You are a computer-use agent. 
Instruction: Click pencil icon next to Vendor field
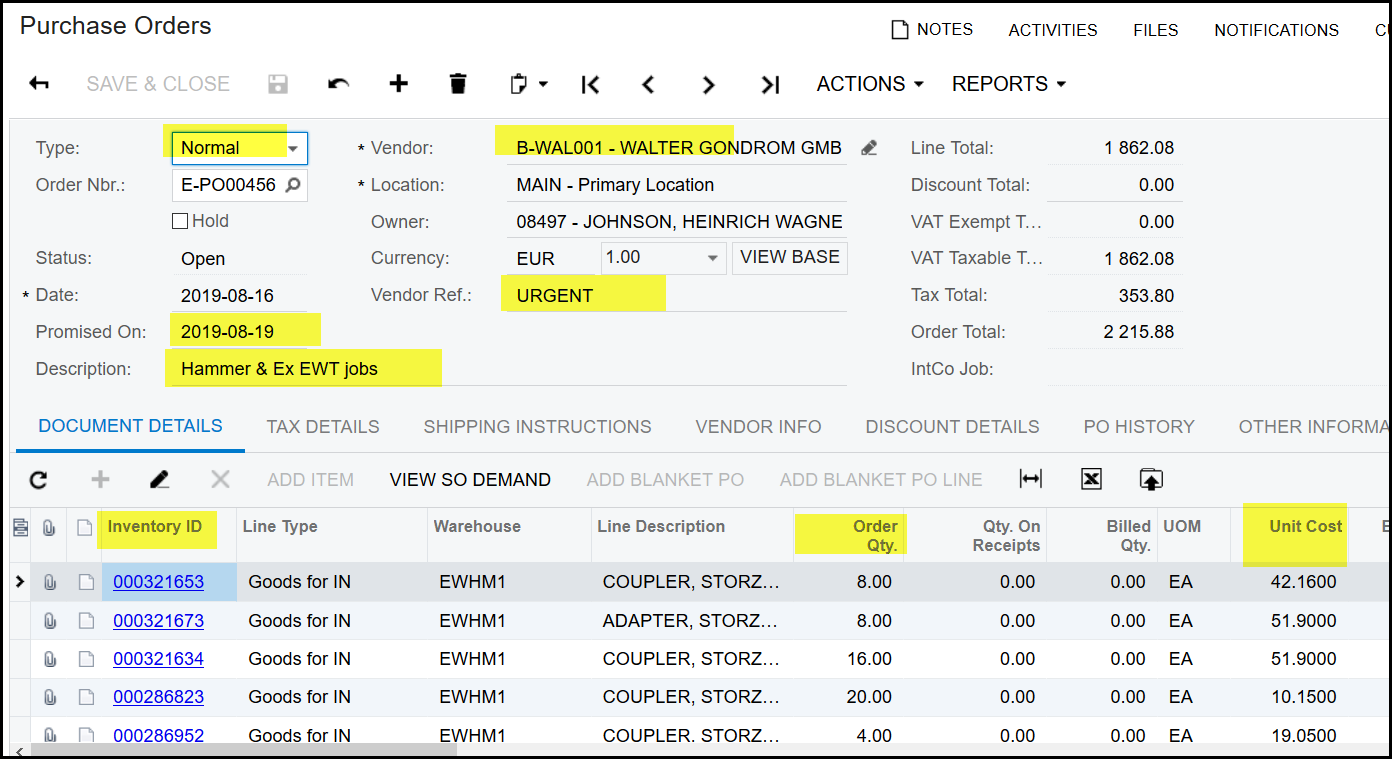coord(868,148)
